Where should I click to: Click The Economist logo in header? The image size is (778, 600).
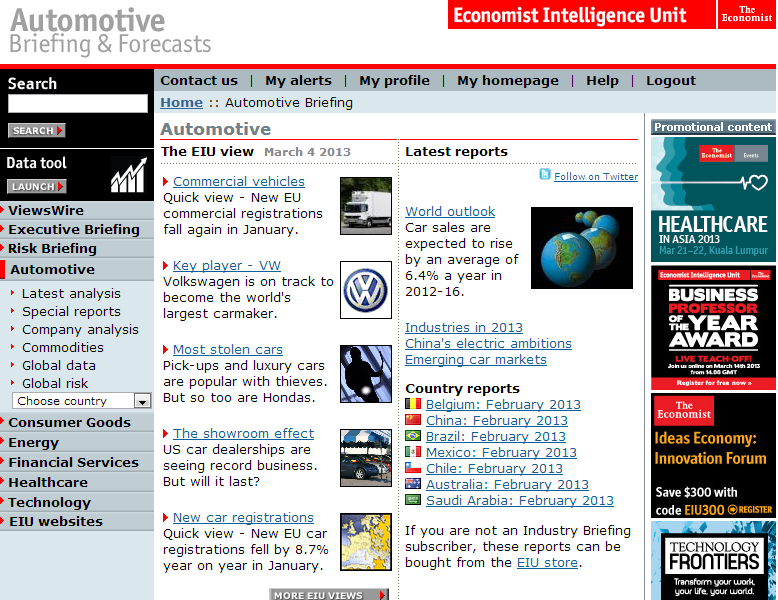747,14
